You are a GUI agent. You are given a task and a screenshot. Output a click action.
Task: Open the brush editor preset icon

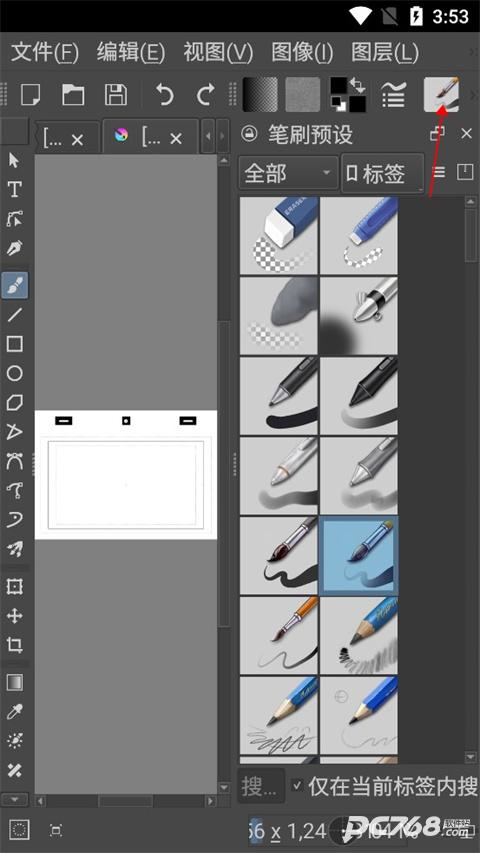click(441, 94)
